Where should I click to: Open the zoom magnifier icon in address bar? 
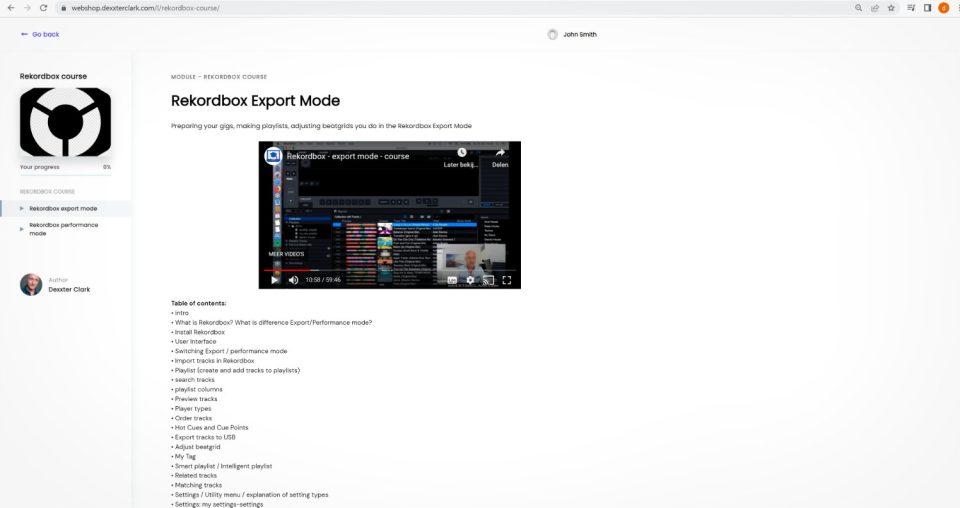pos(858,8)
